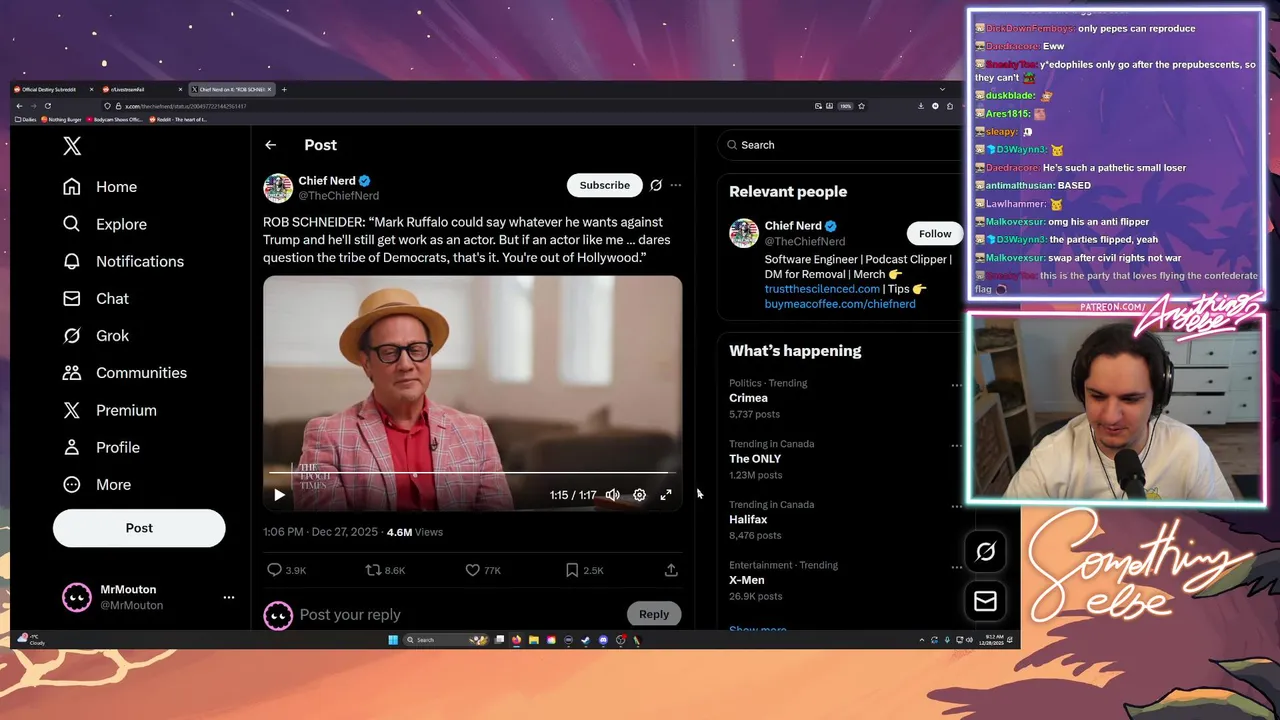
Task: Open Steam from the taskbar
Action: 586,640
